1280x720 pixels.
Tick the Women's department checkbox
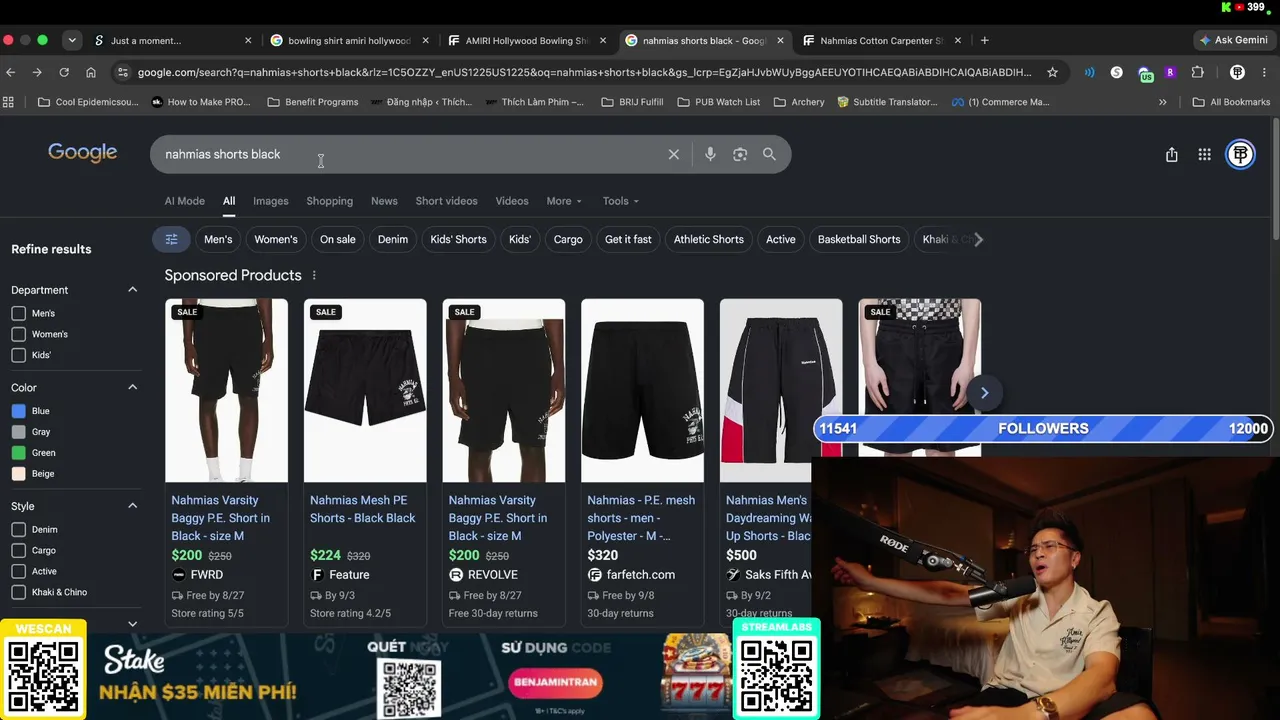click(18, 334)
